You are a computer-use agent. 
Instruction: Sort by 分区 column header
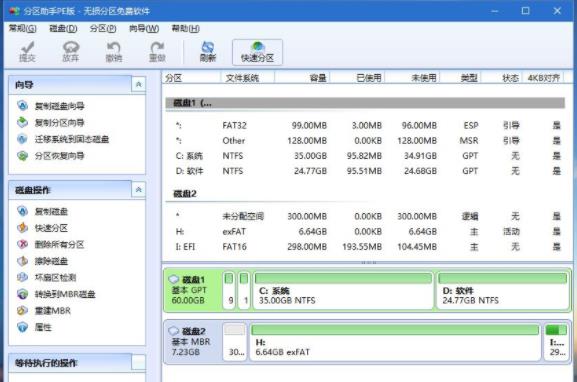(191, 78)
